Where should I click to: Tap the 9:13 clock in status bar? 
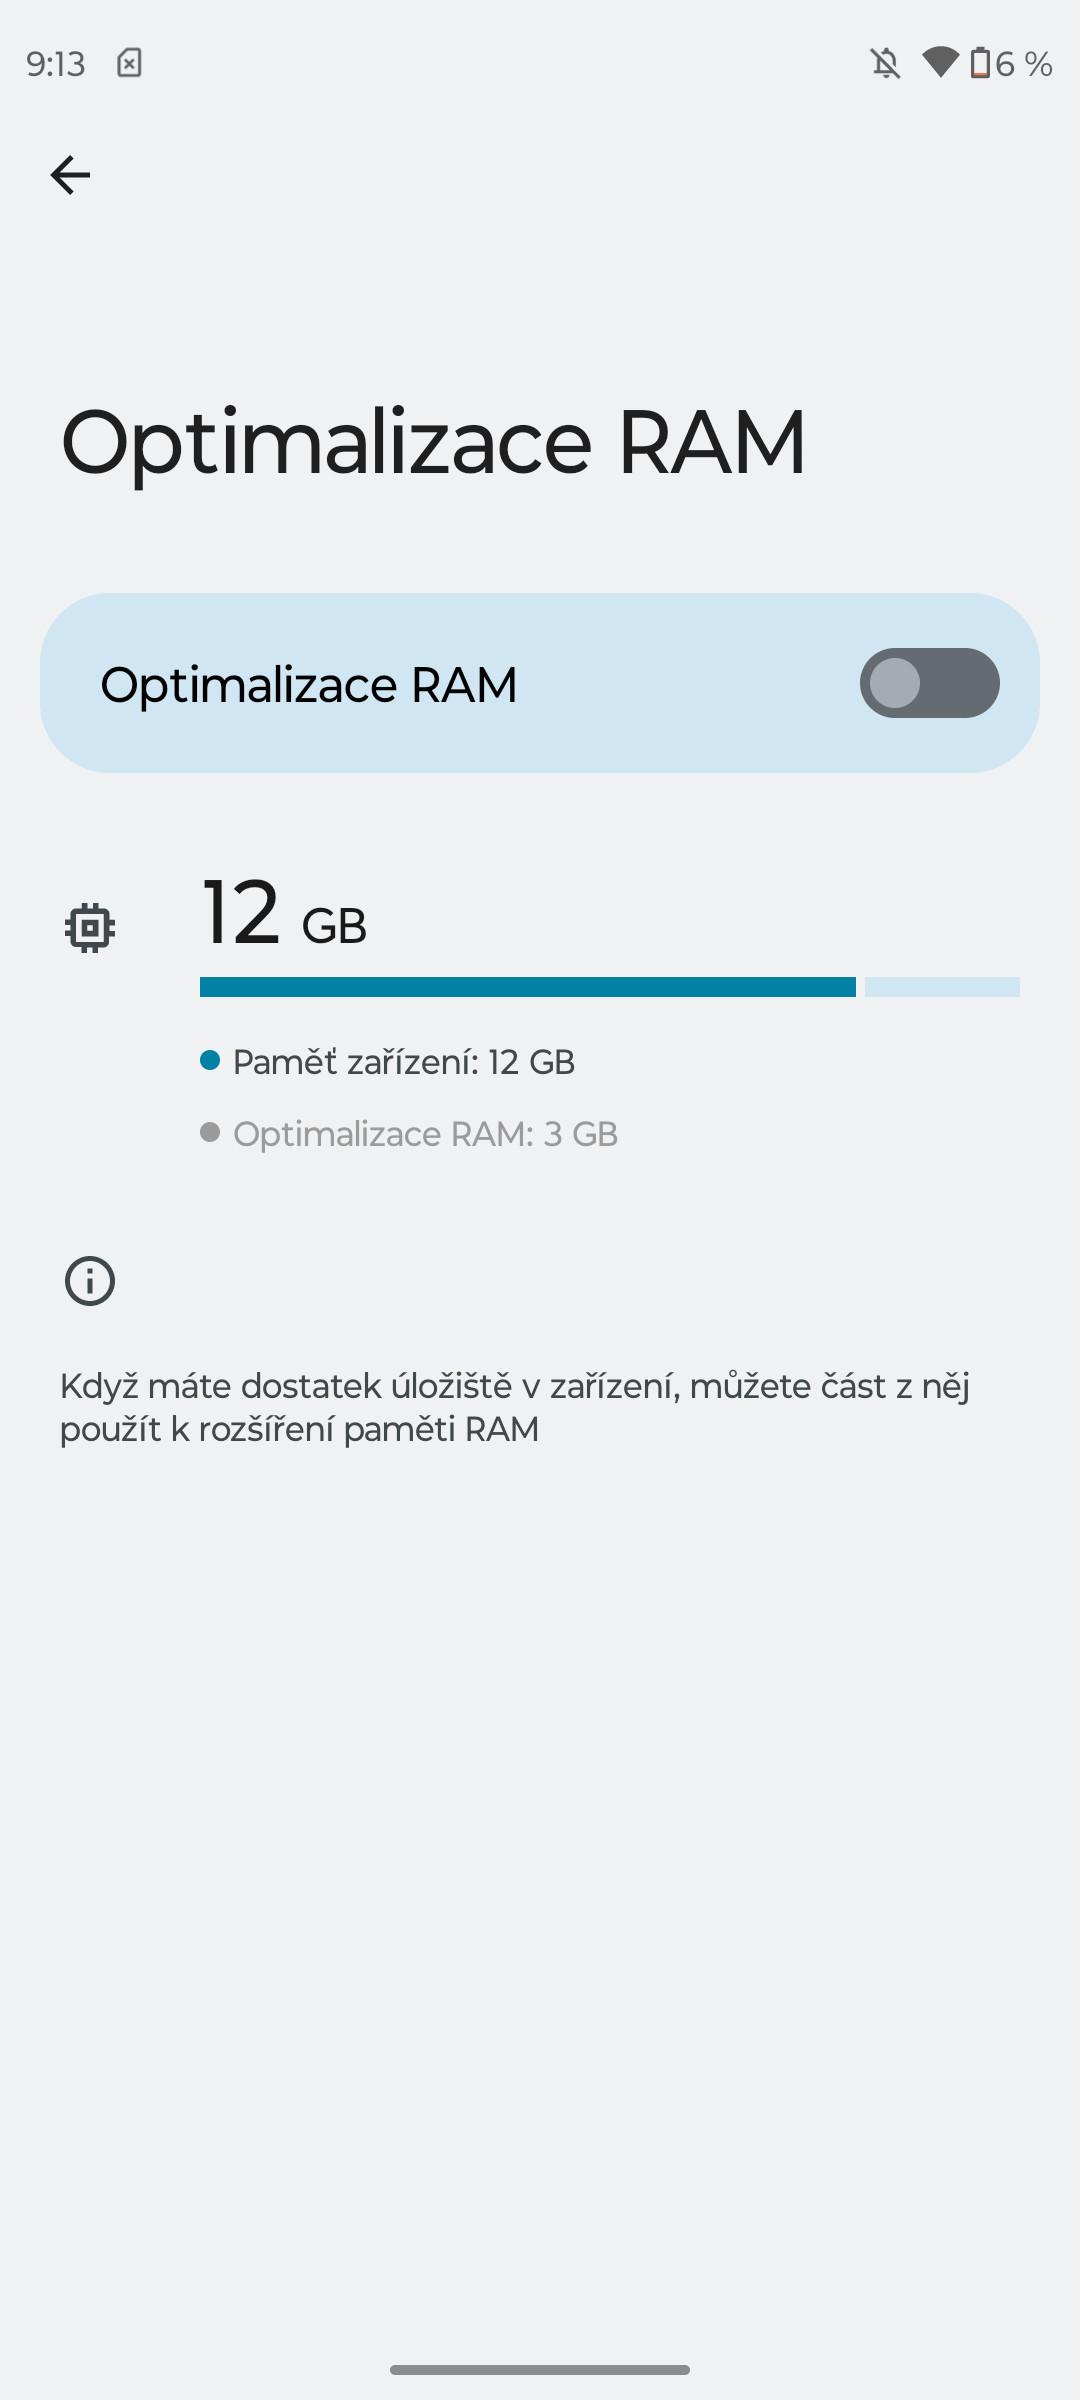coord(56,64)
